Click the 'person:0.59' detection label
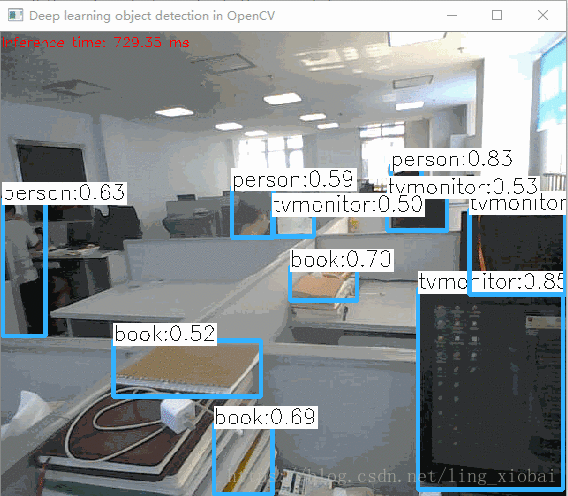The image size is (568, 496). point(293,180)
